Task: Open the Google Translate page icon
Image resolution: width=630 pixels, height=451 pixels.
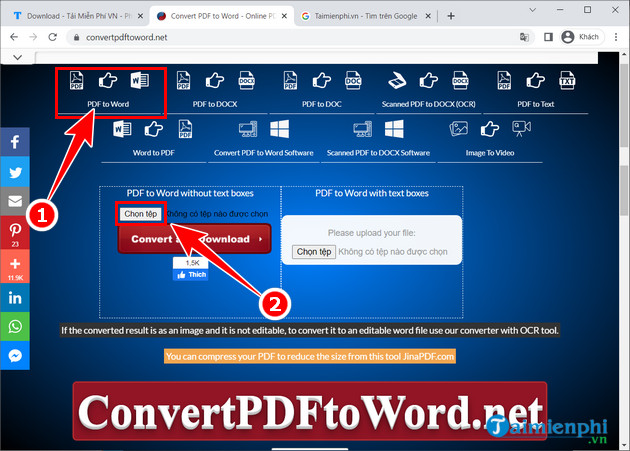Action: pos(524,37)
